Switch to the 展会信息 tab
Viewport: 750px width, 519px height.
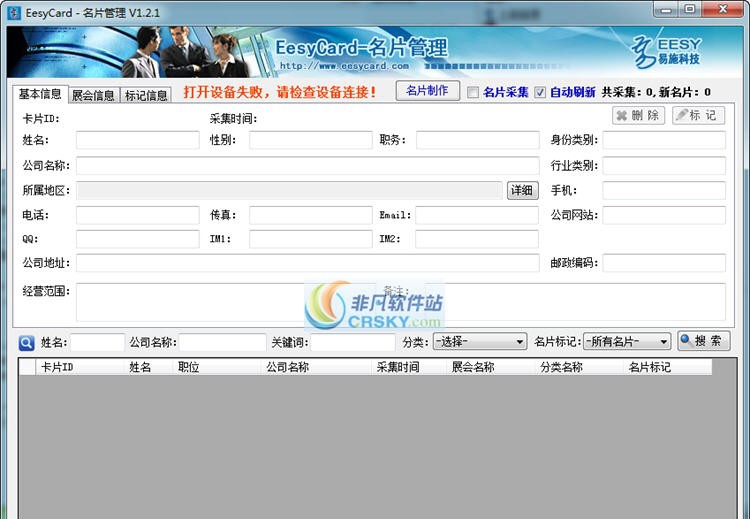(x=93, y=95)
